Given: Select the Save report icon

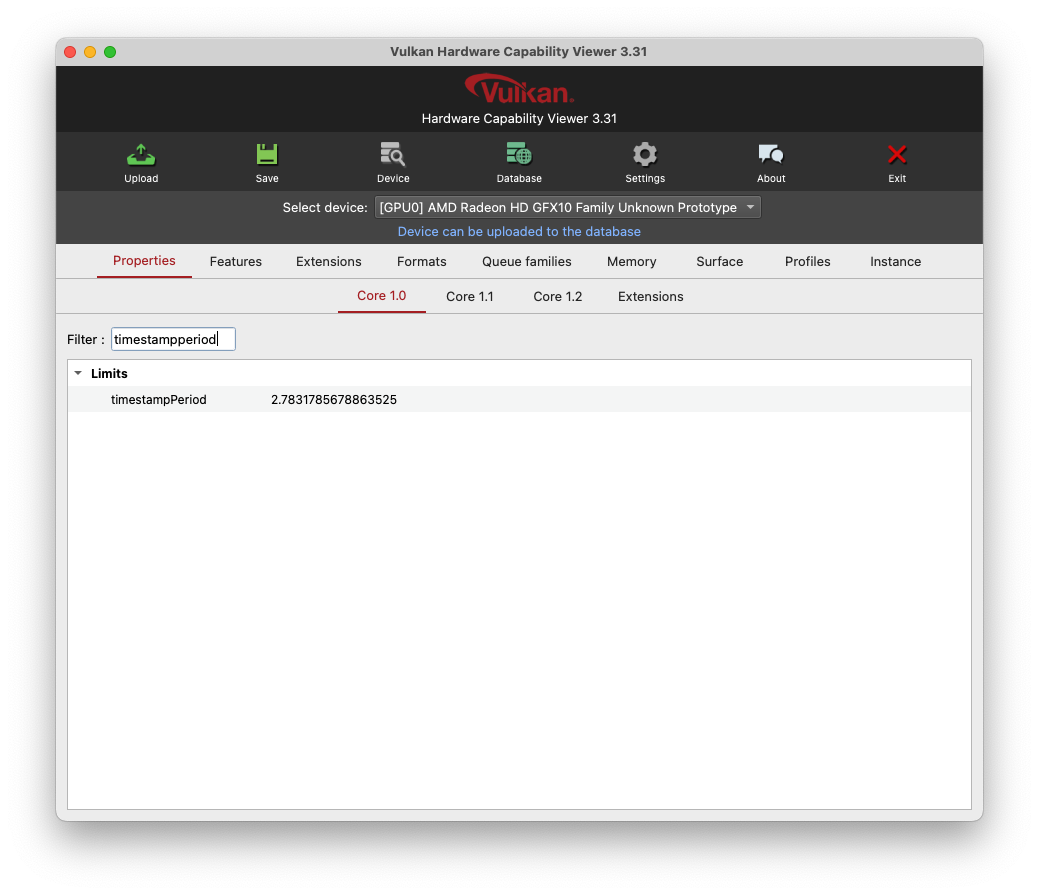Looking at the screenshot, I should [266, 160].
